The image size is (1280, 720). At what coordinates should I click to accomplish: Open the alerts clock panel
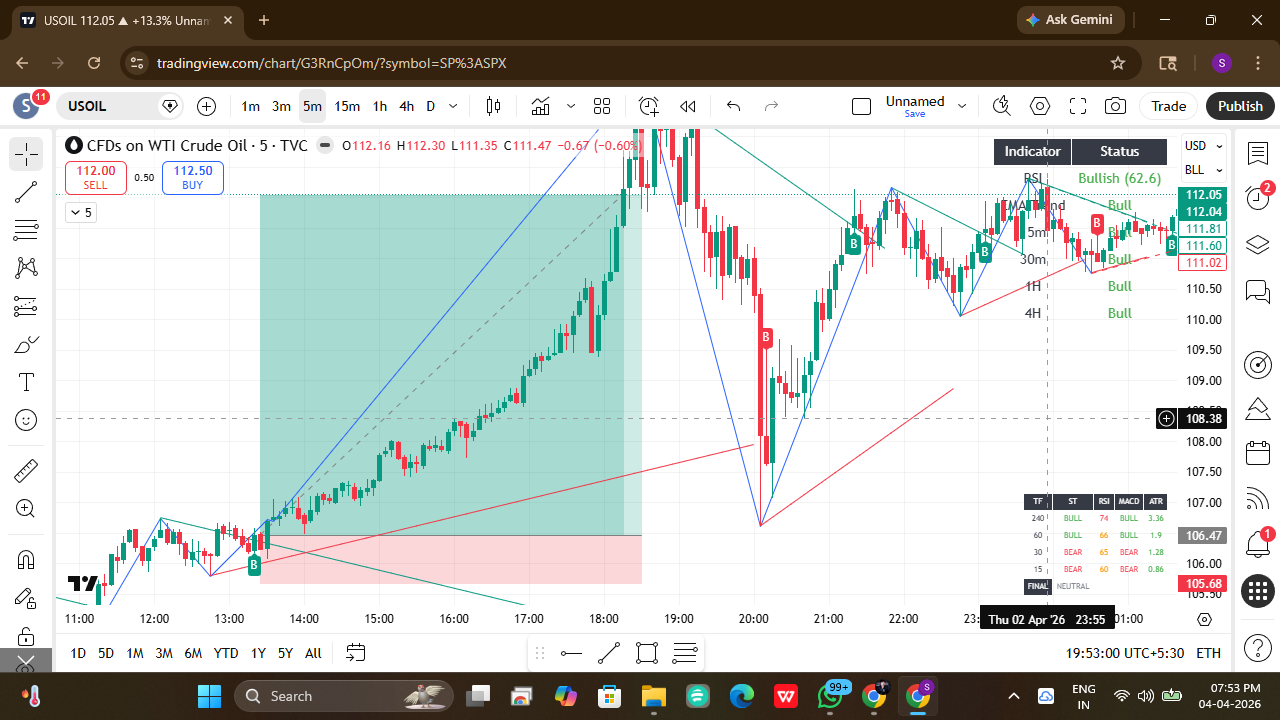pos(1258,197)
